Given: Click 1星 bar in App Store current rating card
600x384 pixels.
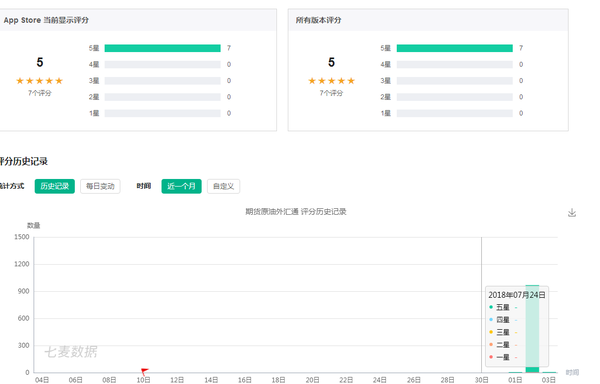Looking at the screenshot, I should coord(163,113).
